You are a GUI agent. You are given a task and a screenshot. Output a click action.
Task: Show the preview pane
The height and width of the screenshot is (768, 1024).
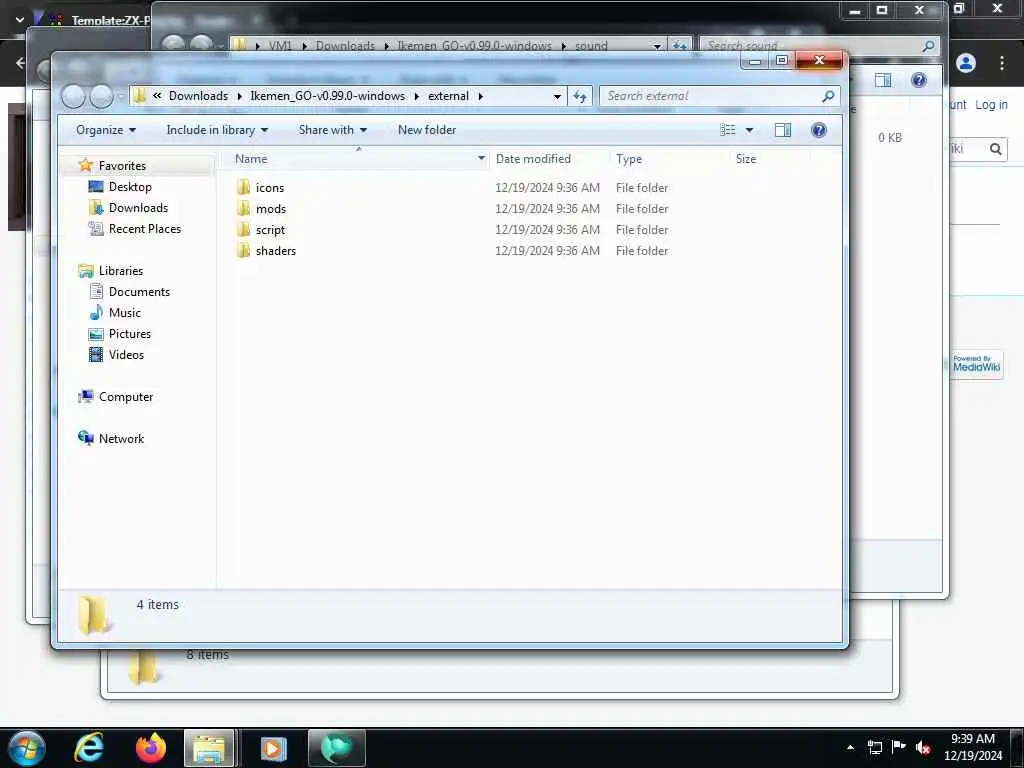click(782, 130)
